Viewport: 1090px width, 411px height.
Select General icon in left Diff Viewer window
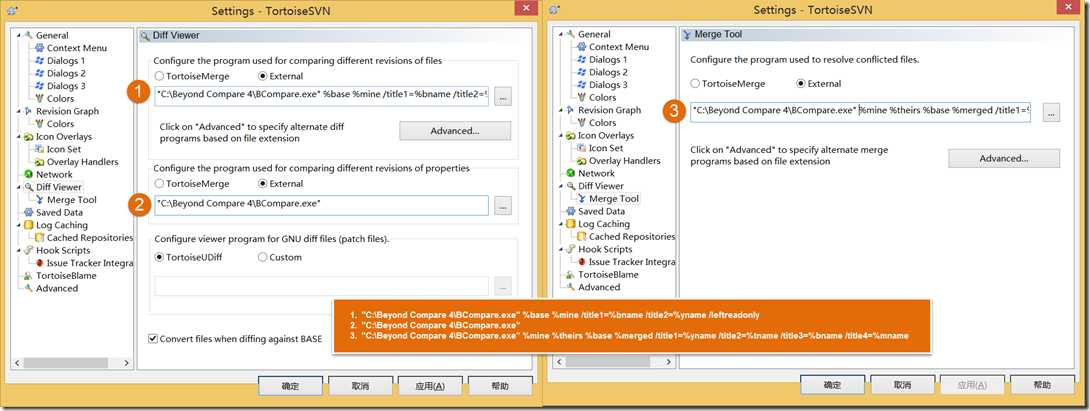[x=29, y=35]
